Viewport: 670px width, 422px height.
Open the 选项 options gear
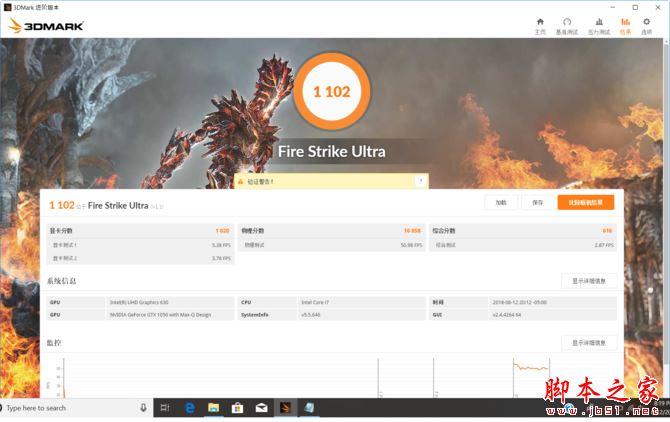point(646,26)
